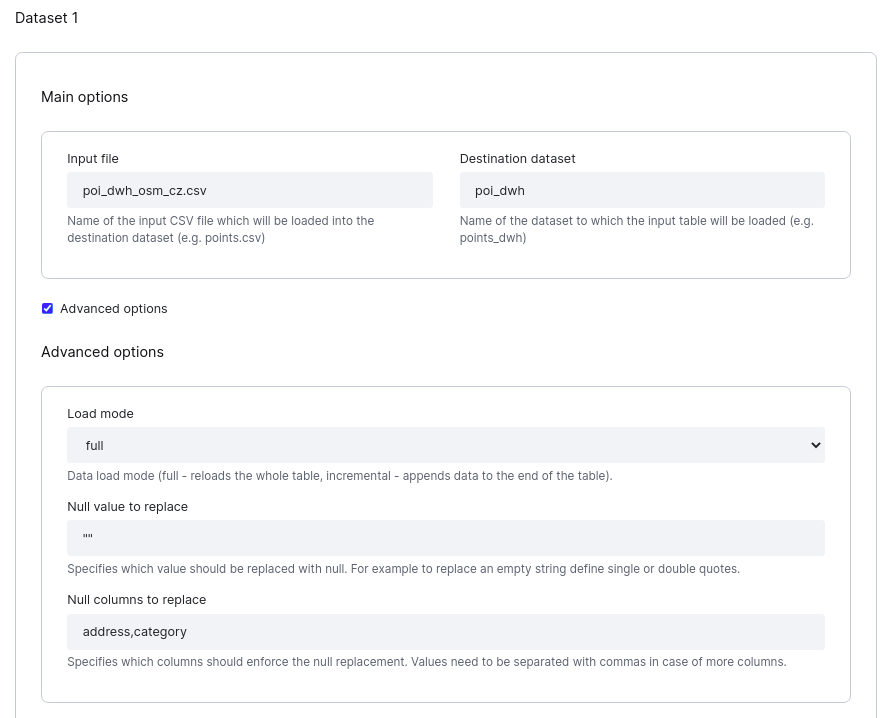Viewport: 880px width, 718px height.
Task: Click the null columns comma-separation hint text
Action: [426, 662]
